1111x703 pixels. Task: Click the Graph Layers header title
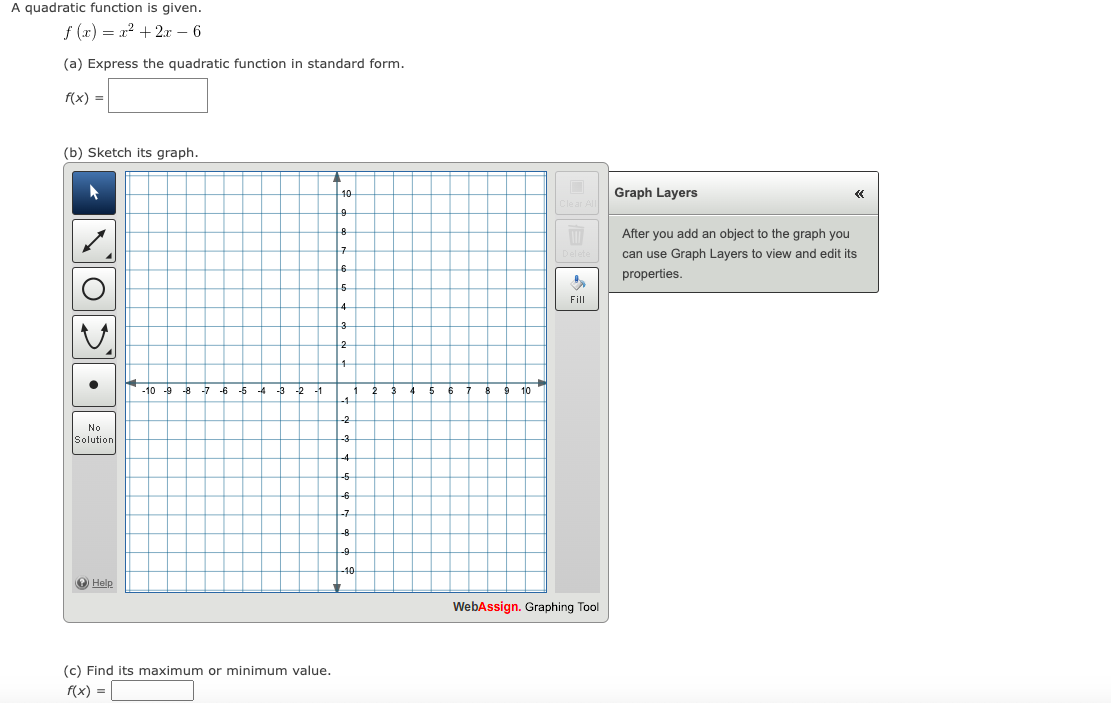(x=655, y=193)
